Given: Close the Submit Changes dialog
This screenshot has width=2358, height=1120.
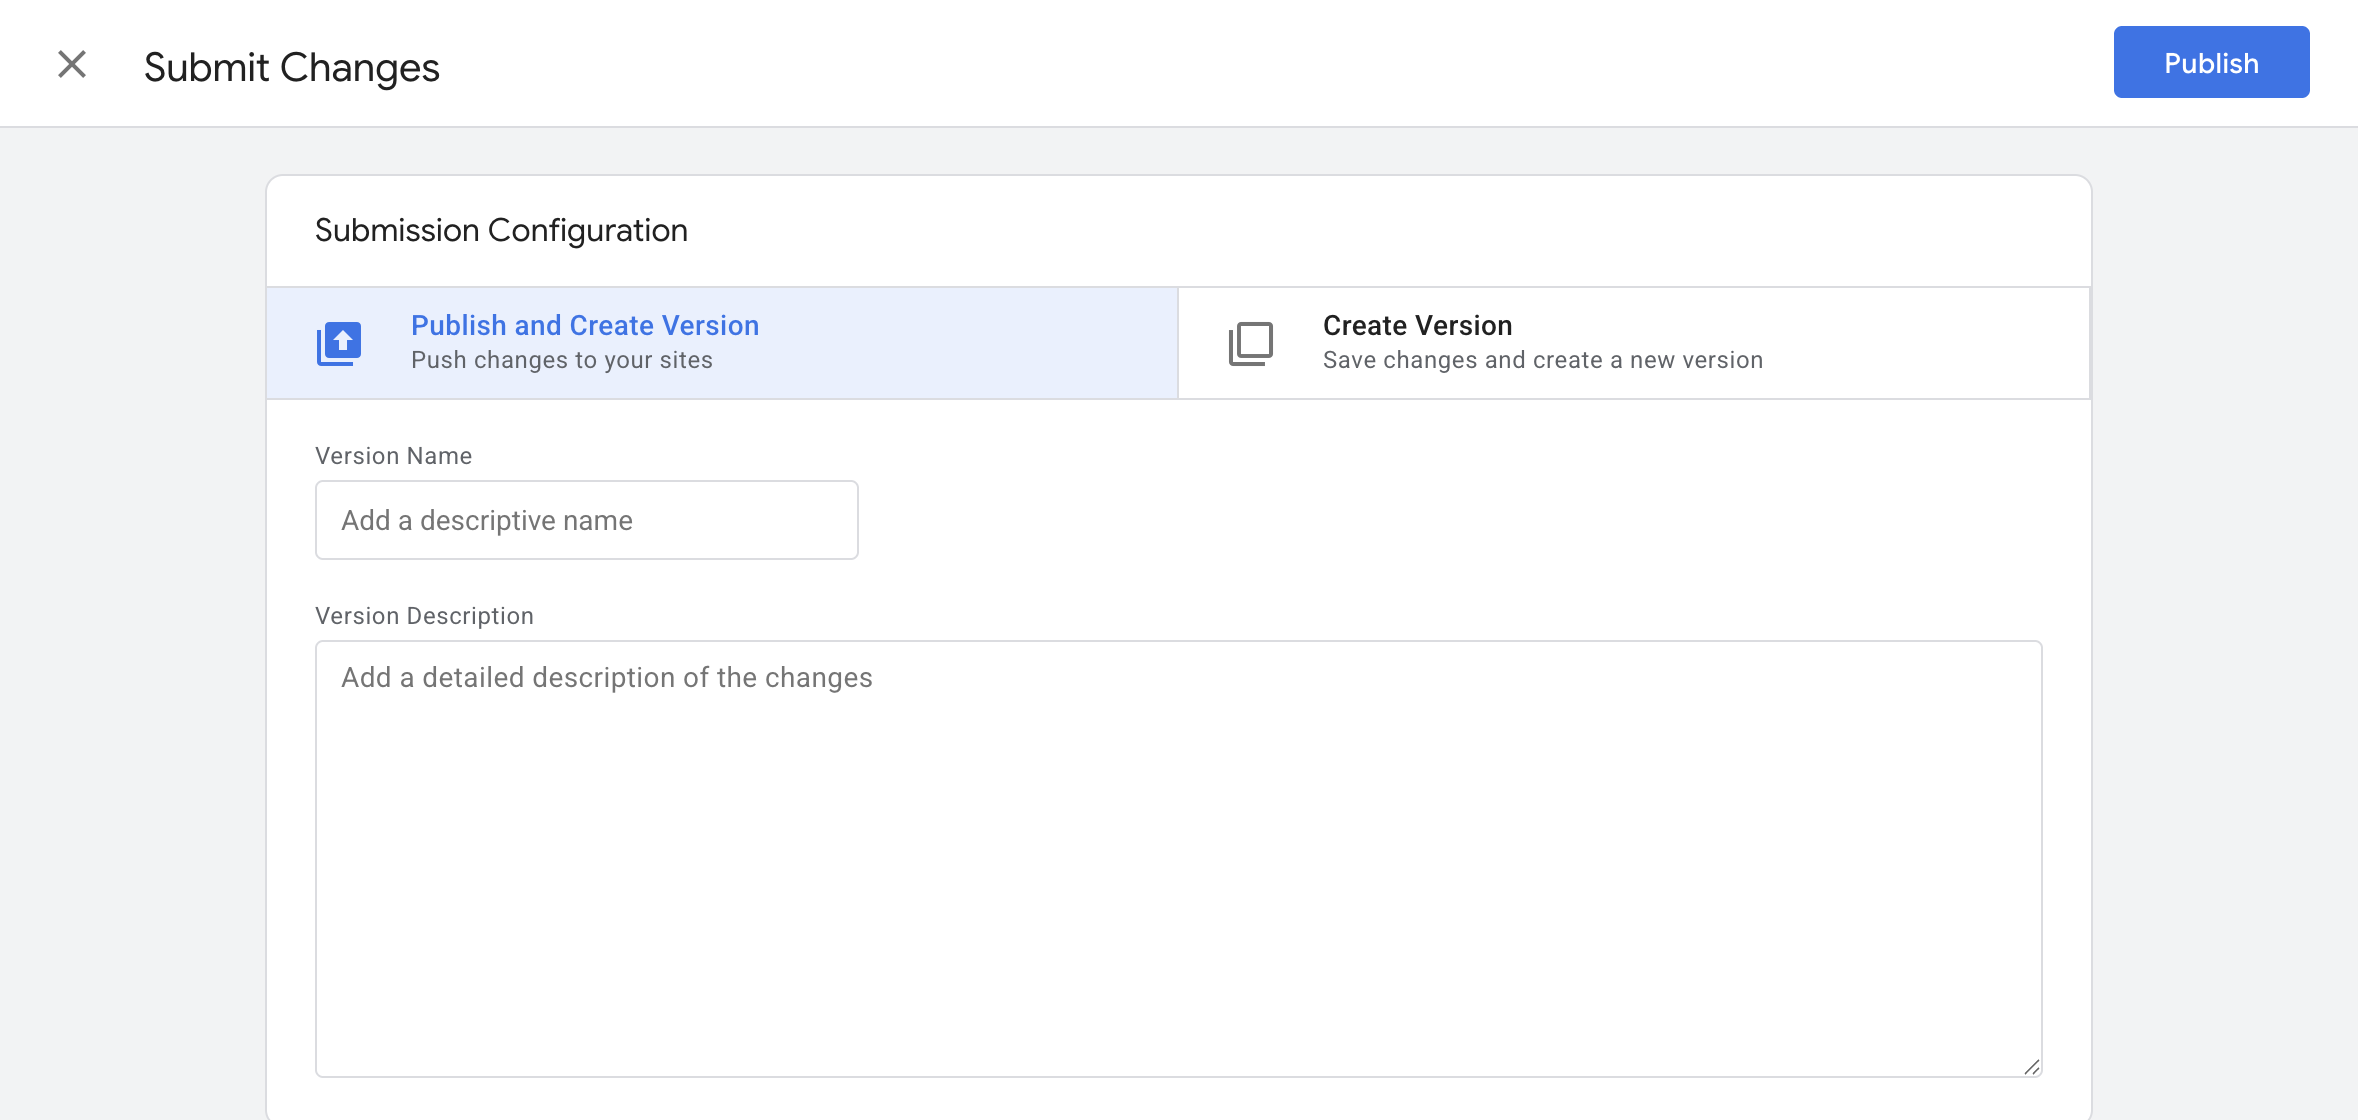Looking at the screenshot, I should [72, 64].
